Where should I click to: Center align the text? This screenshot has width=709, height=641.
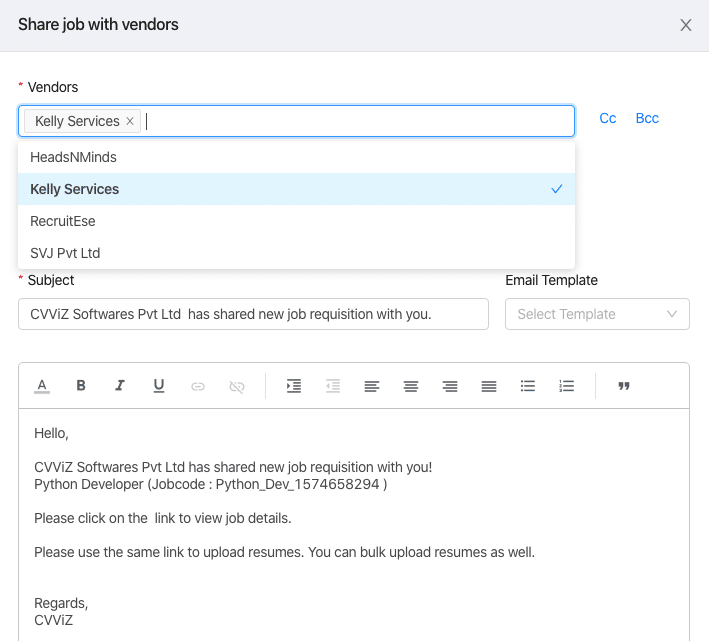point(411,386)
